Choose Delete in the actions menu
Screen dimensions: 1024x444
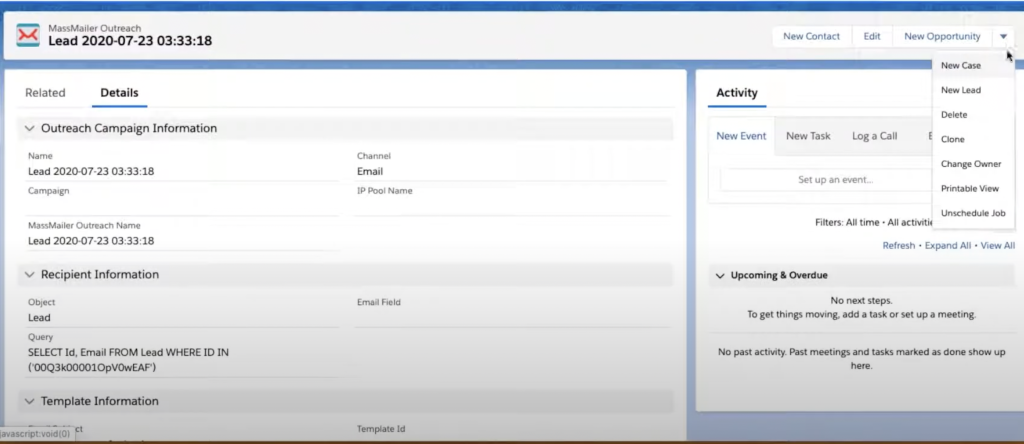(954, 114)
